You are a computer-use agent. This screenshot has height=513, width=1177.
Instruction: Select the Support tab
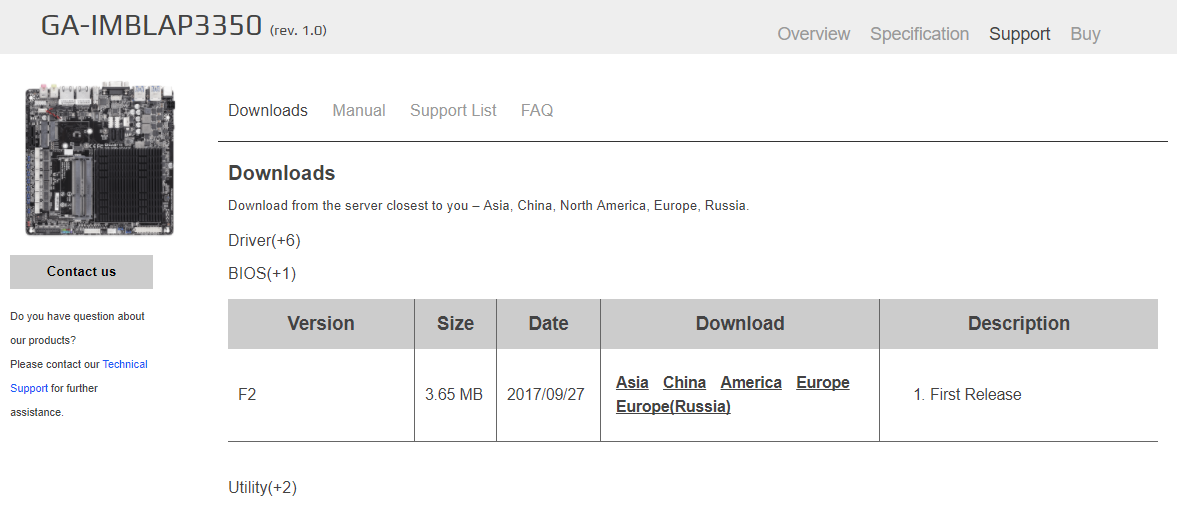(1019, 34)
